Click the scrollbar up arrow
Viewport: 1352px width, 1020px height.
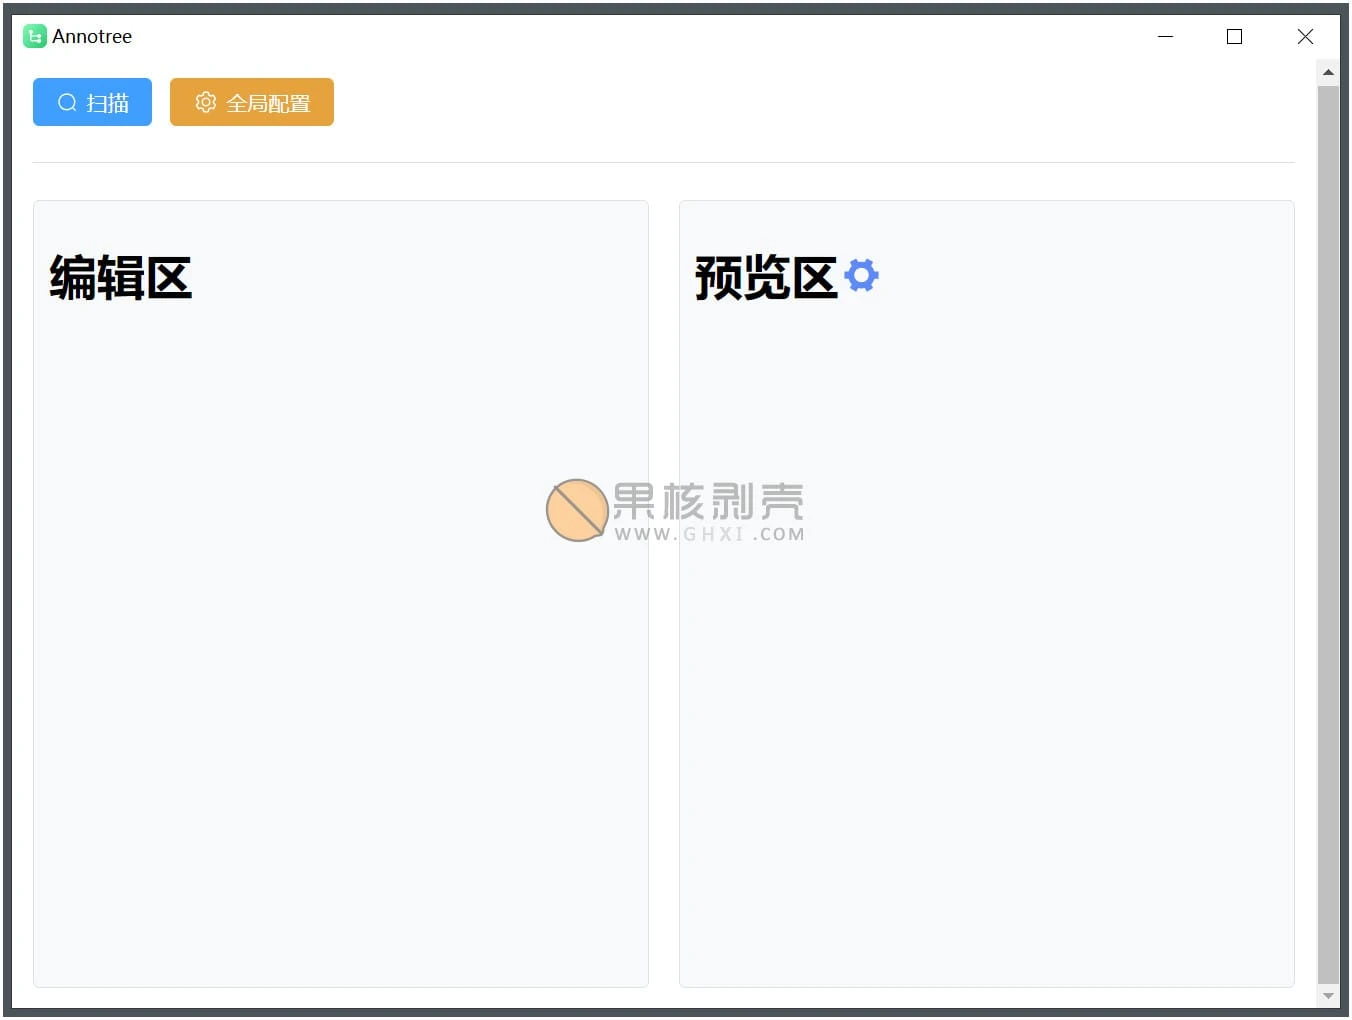1328,72
